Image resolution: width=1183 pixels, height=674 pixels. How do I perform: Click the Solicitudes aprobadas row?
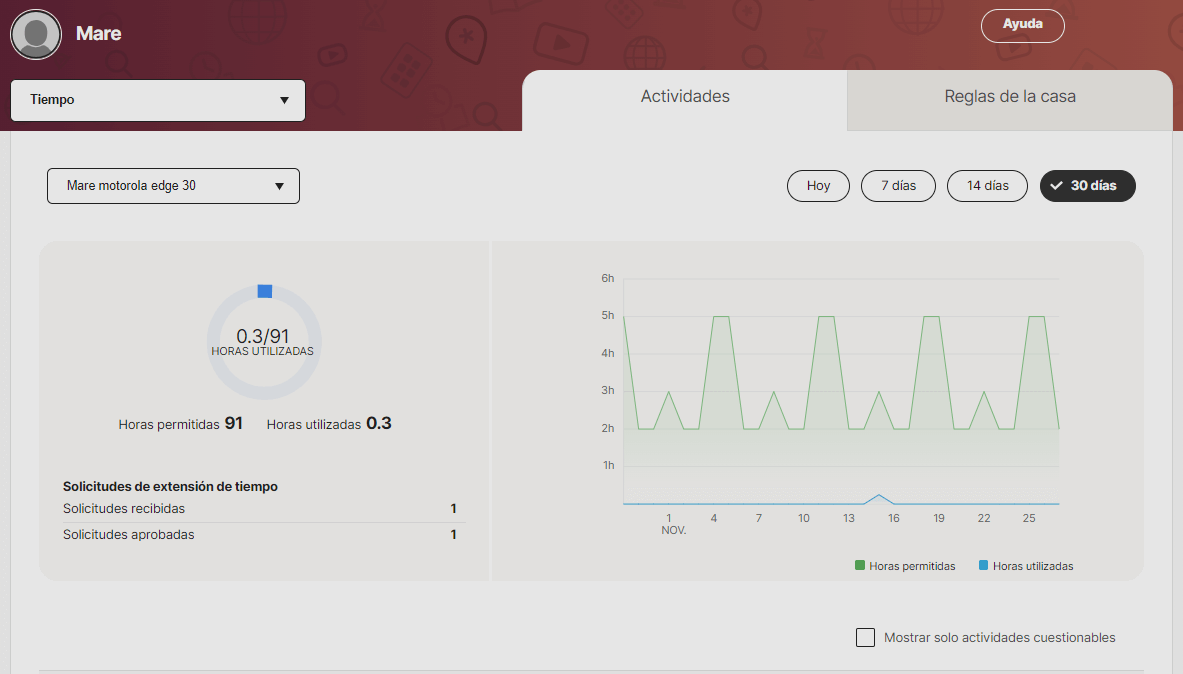(x=260, y=535)
